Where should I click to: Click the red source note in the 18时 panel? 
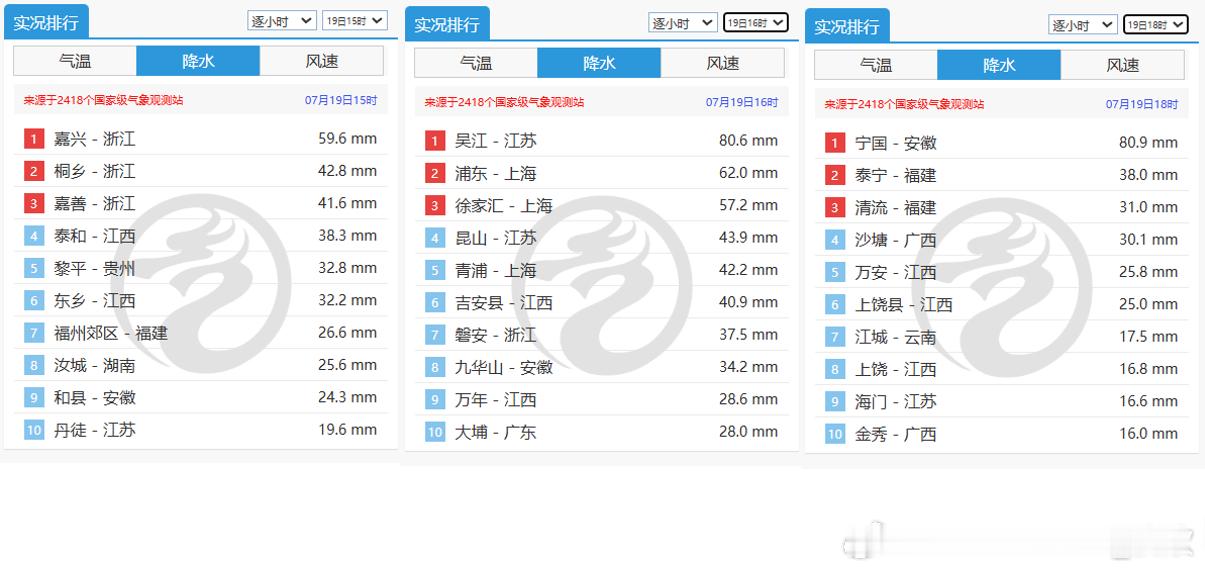(x=904, y=104)
